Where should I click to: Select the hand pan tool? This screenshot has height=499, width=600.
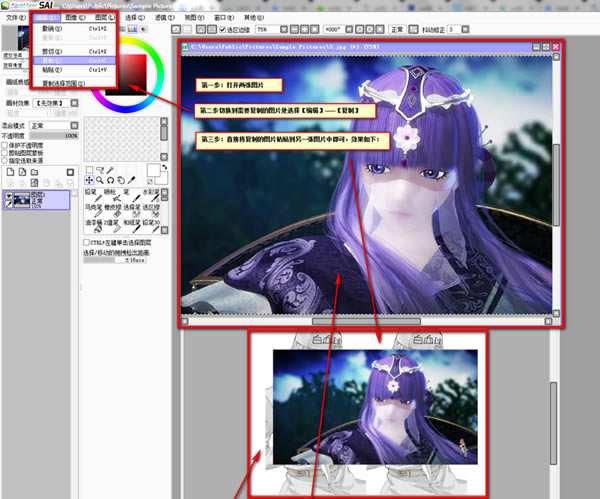pos(121,180)
